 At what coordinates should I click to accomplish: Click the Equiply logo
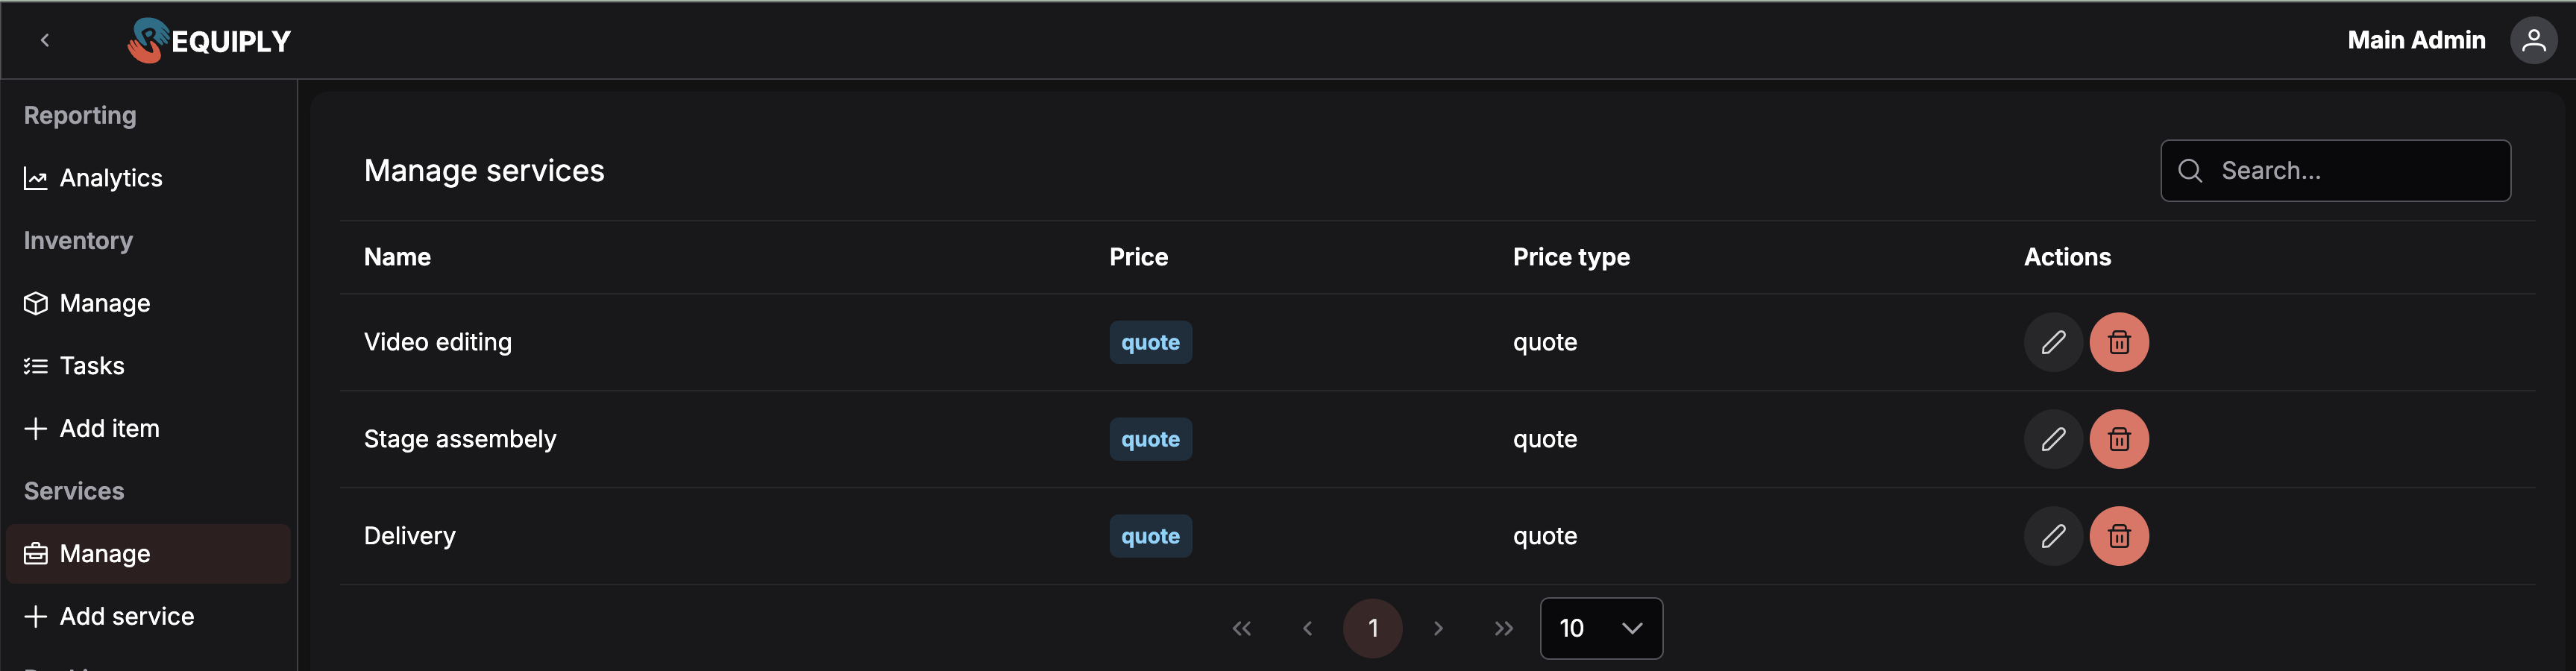[x=209, y=41]
